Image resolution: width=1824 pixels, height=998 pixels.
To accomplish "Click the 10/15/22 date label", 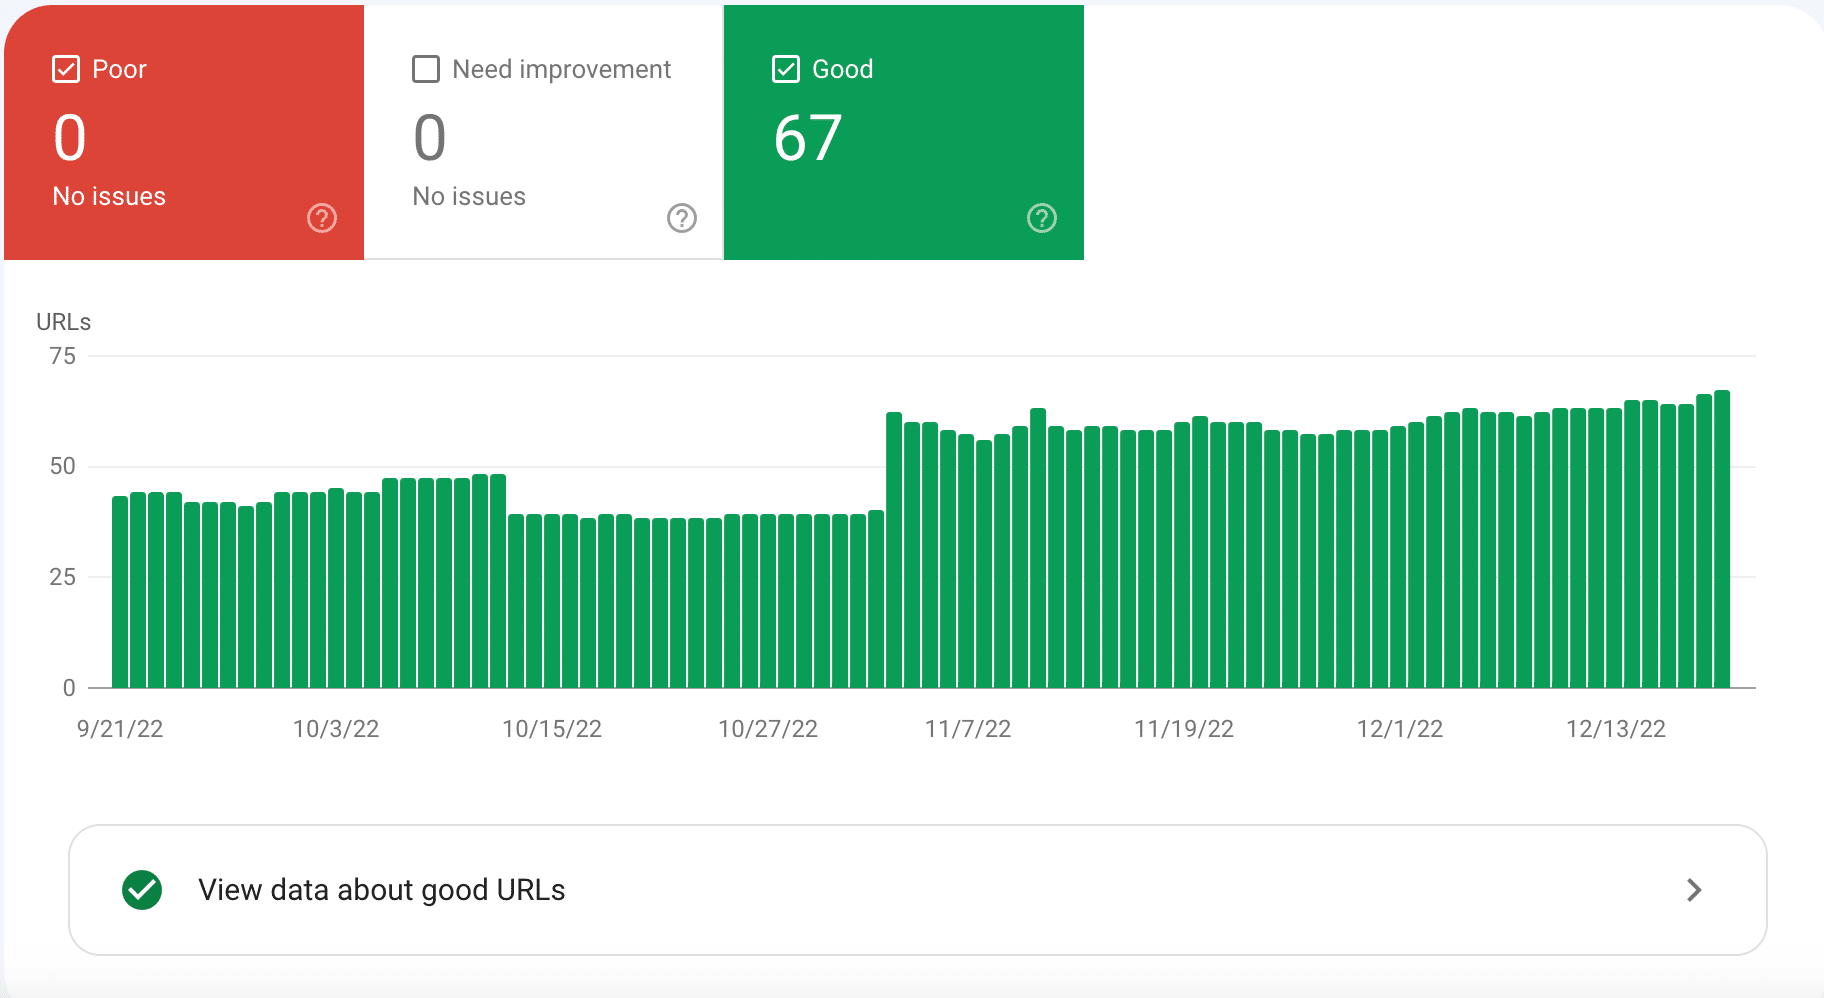I will [x=552, y=729].
